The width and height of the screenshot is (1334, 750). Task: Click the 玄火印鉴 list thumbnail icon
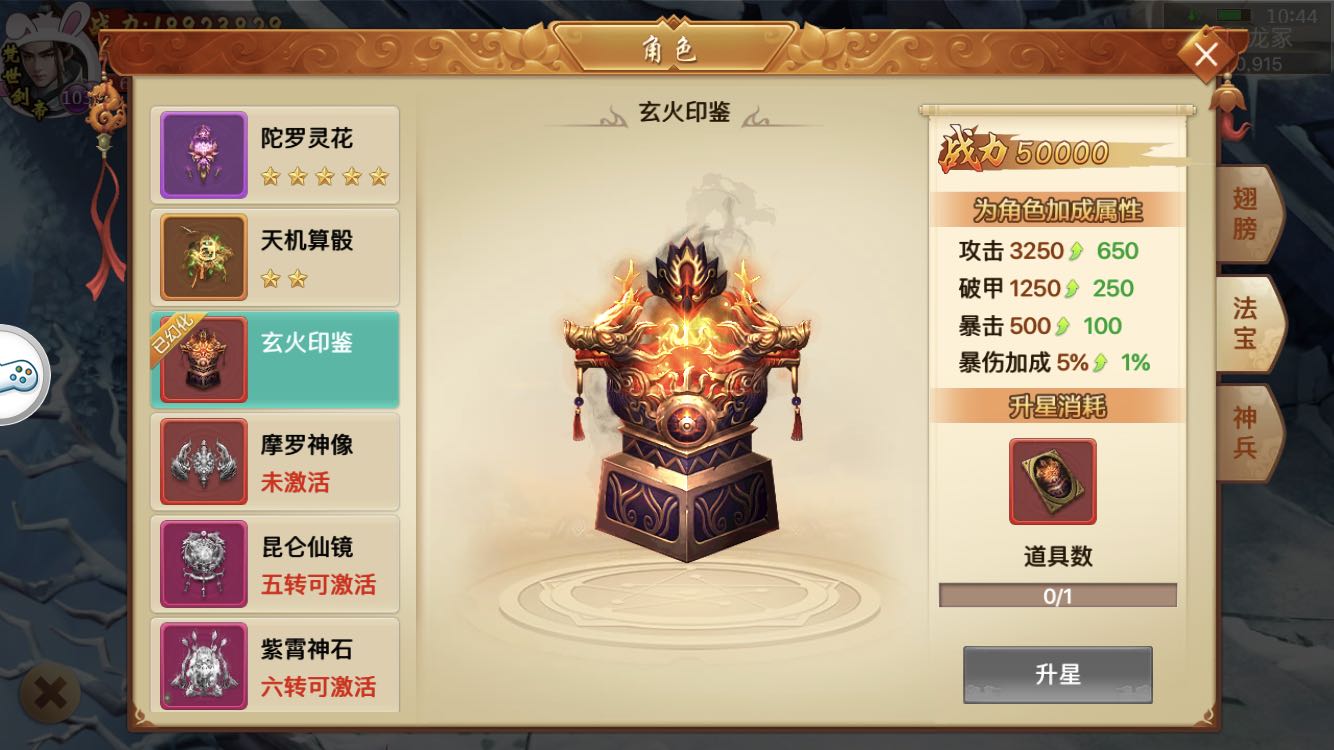[x=204, y=360]
